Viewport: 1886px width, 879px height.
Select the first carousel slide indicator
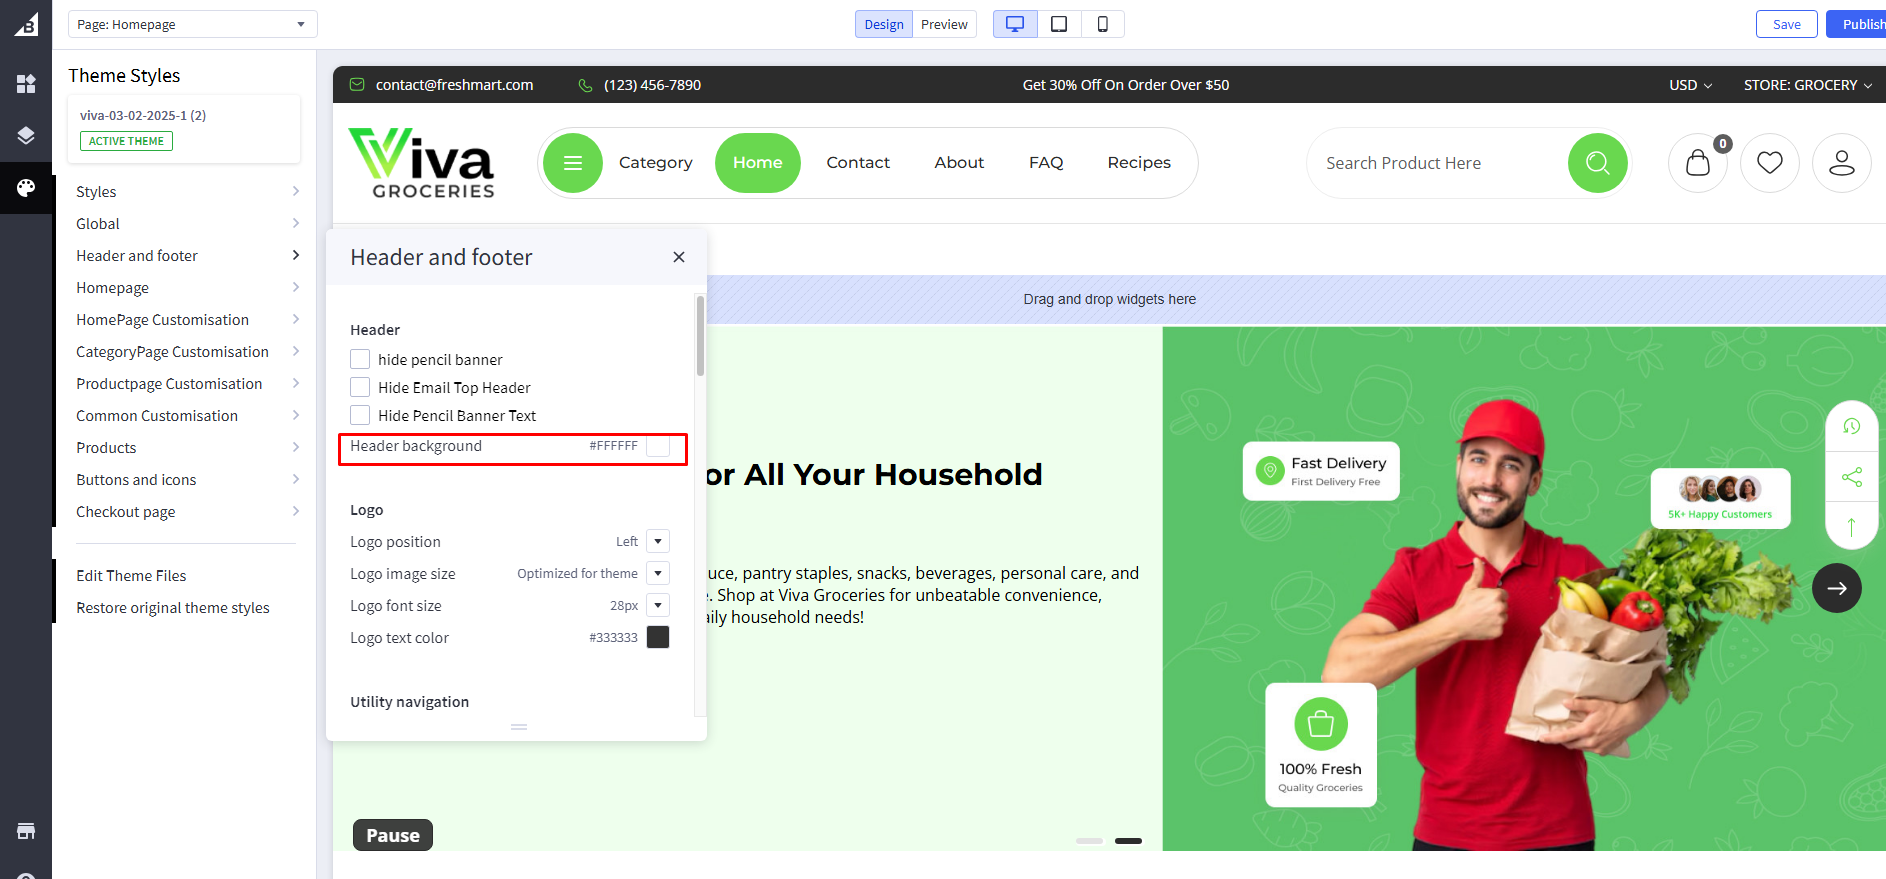point(1089,841)
